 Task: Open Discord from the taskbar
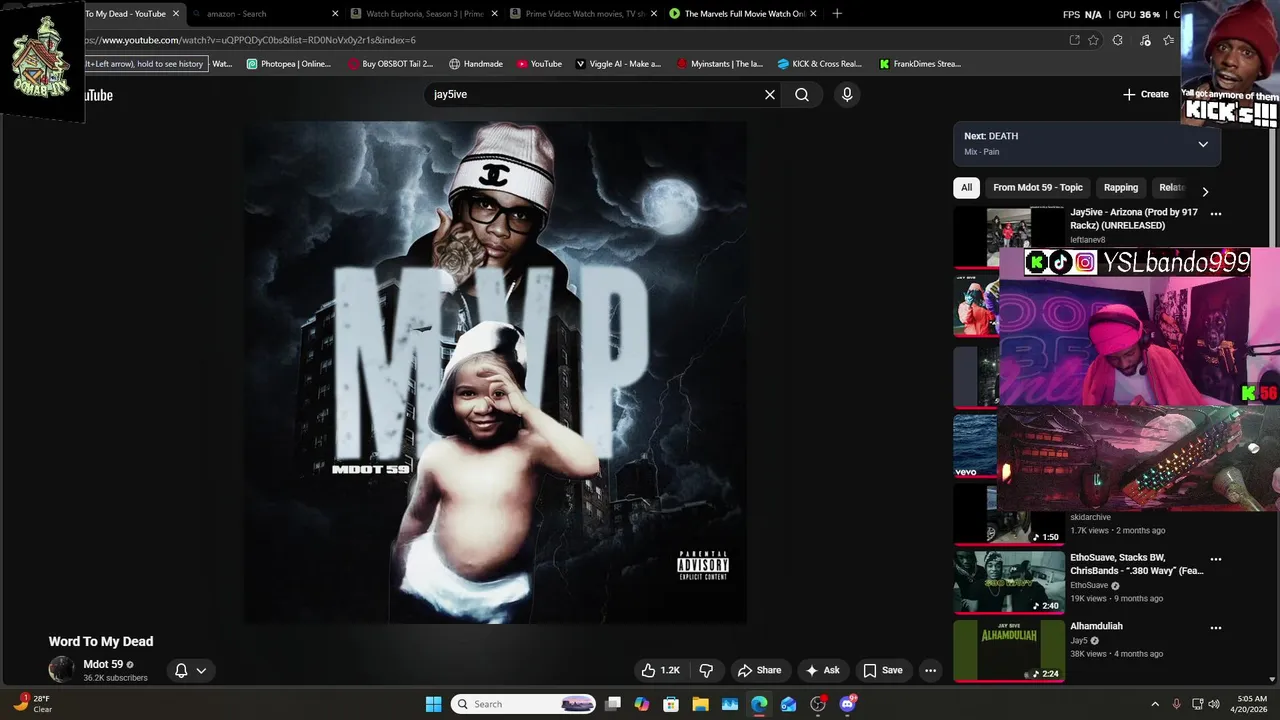coord(848,704)
